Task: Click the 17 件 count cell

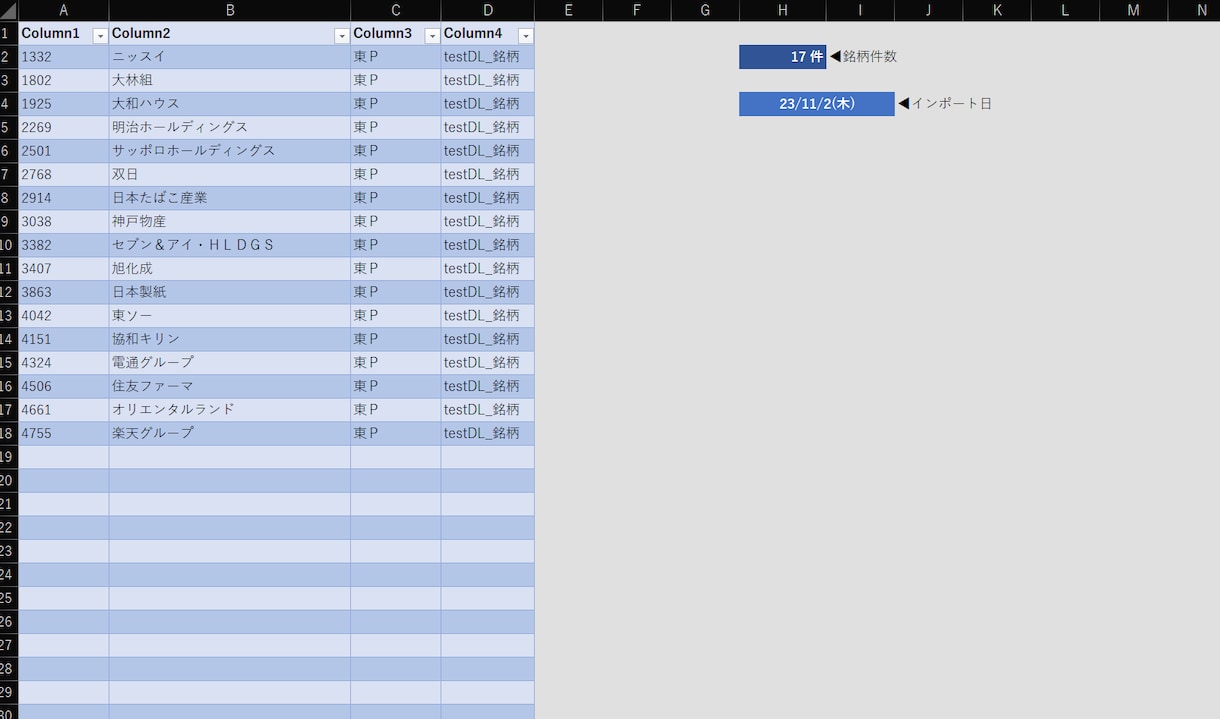Action: pos(783,57)
